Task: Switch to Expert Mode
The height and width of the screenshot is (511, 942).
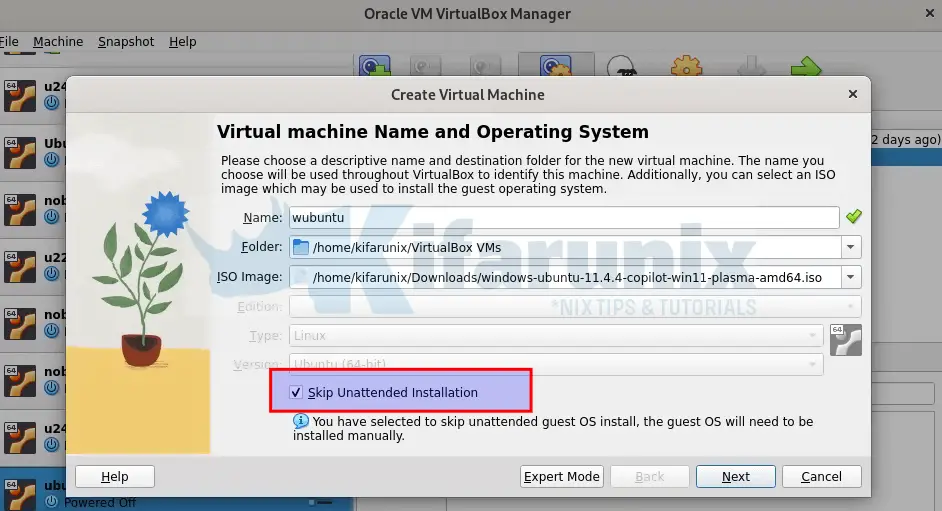Action: click(x=561, y=476)
